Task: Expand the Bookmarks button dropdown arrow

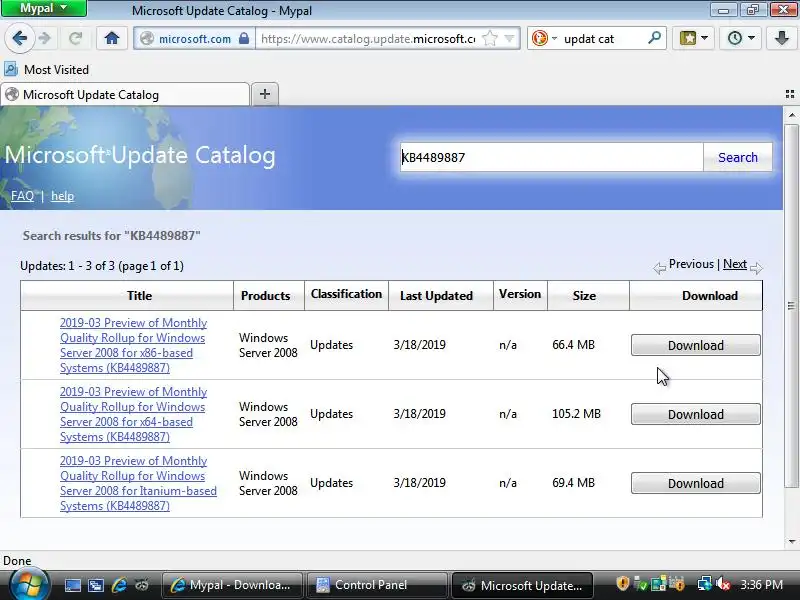Action: point(705,38)
